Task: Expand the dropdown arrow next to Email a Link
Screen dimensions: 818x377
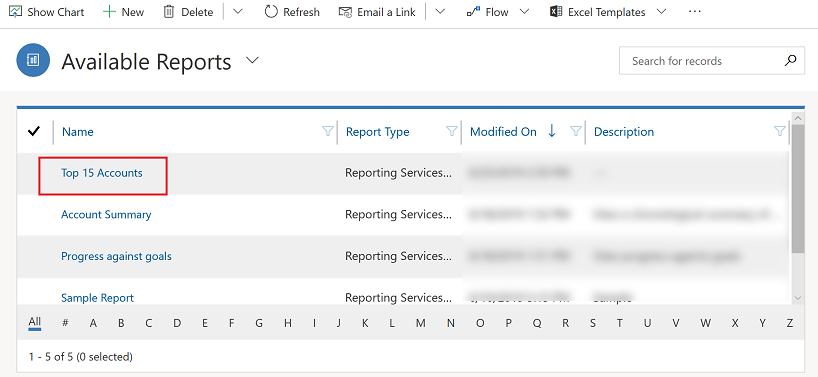Action: (x=440, y=11)
